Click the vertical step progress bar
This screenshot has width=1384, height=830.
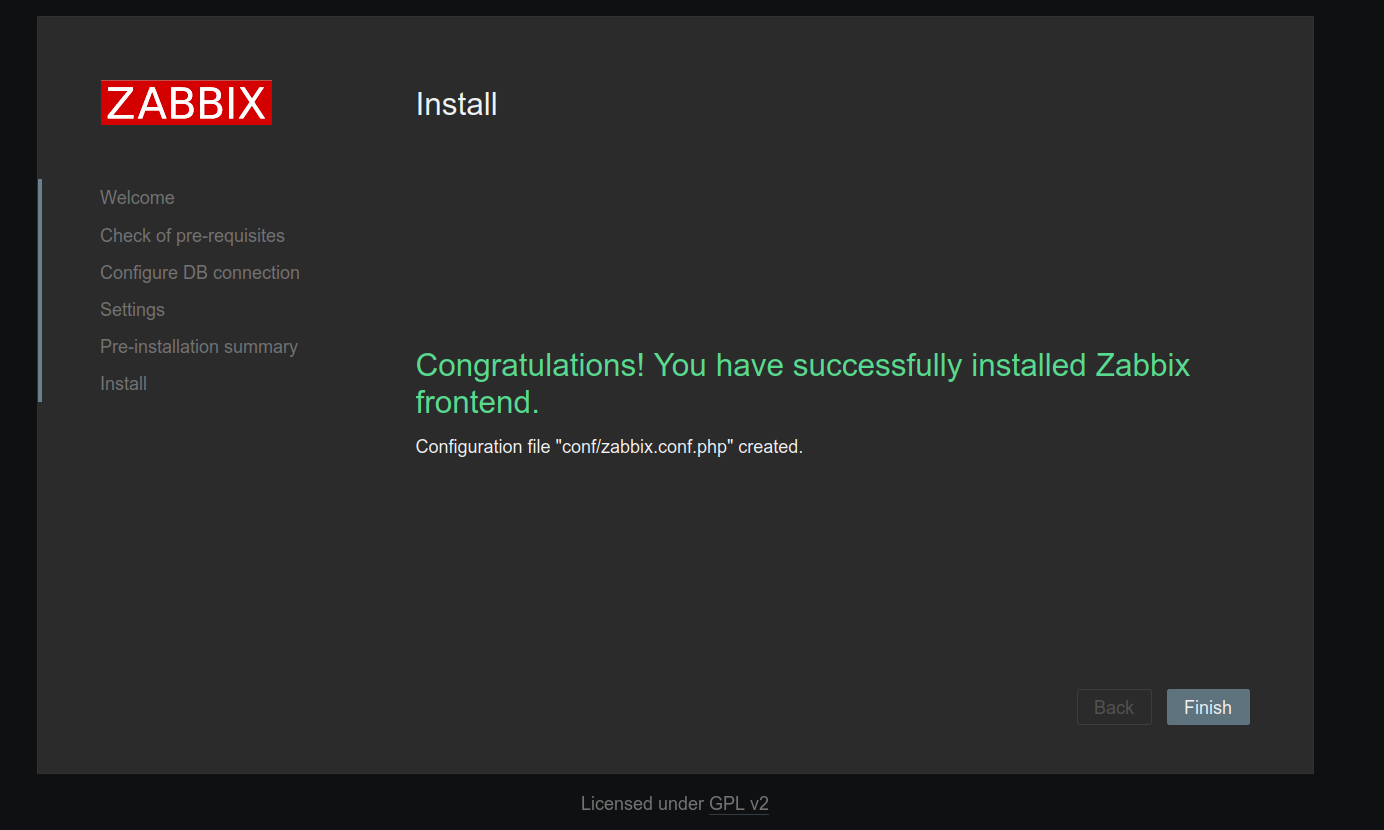click(x=40, y=290)
